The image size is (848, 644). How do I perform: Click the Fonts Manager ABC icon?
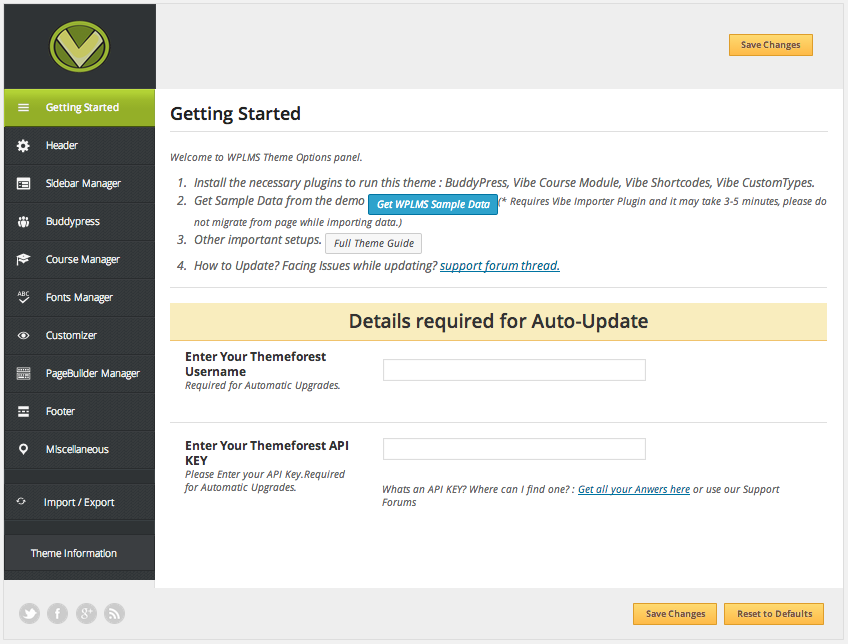pyautogui.click(x=23, y=297)
